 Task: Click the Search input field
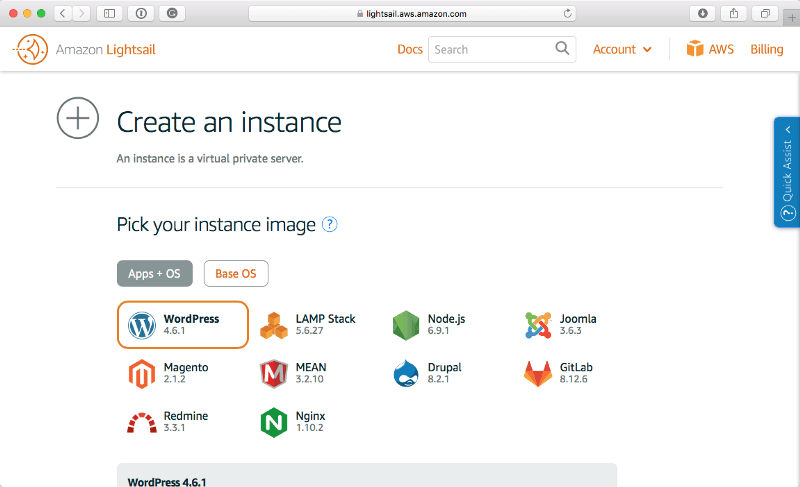pyautogui.click(x=492, y=49)
